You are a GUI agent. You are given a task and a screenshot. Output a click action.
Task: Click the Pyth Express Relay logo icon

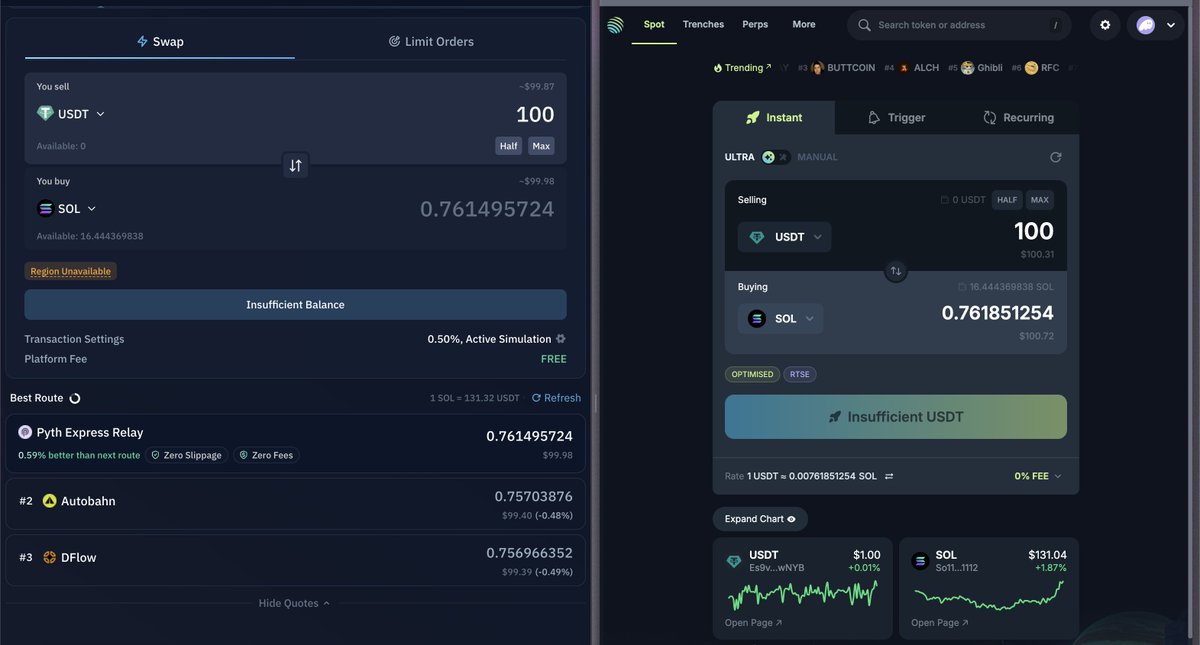coord(25,432)
